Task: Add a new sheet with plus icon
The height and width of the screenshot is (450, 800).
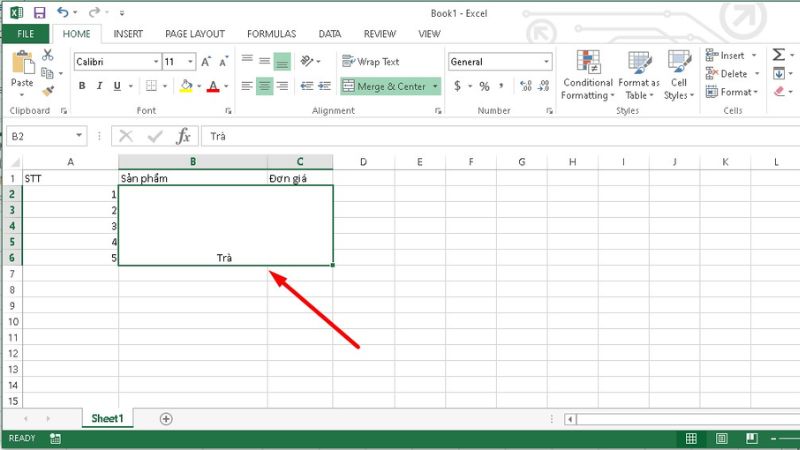Action: tap(166, 419)
